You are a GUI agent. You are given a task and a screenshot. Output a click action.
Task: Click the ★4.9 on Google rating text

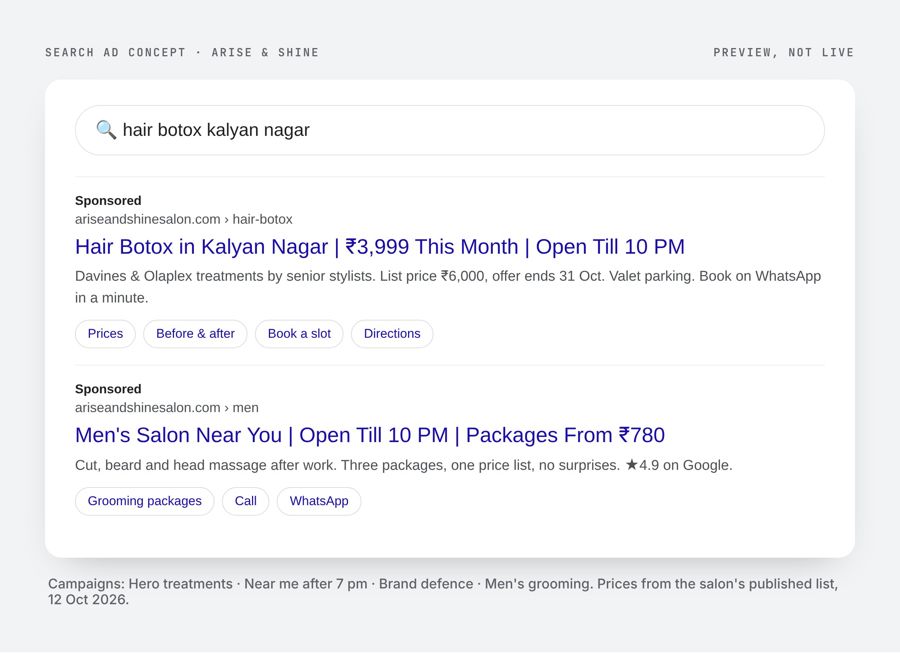click(679, 465)
